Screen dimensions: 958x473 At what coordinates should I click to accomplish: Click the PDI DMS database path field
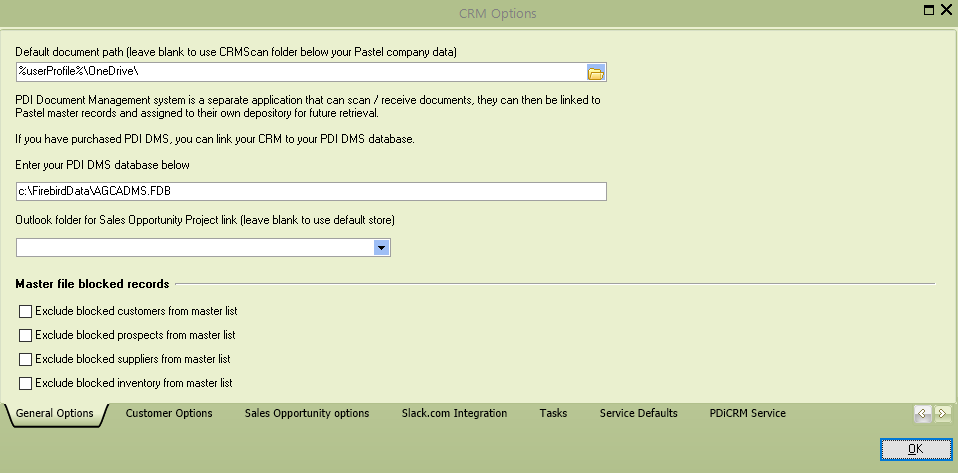tap(311, 191)
